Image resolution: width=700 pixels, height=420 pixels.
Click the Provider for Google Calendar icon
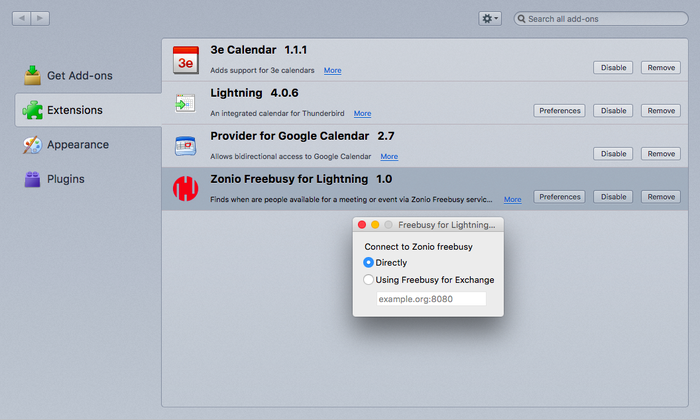click(x=186, y=146)
